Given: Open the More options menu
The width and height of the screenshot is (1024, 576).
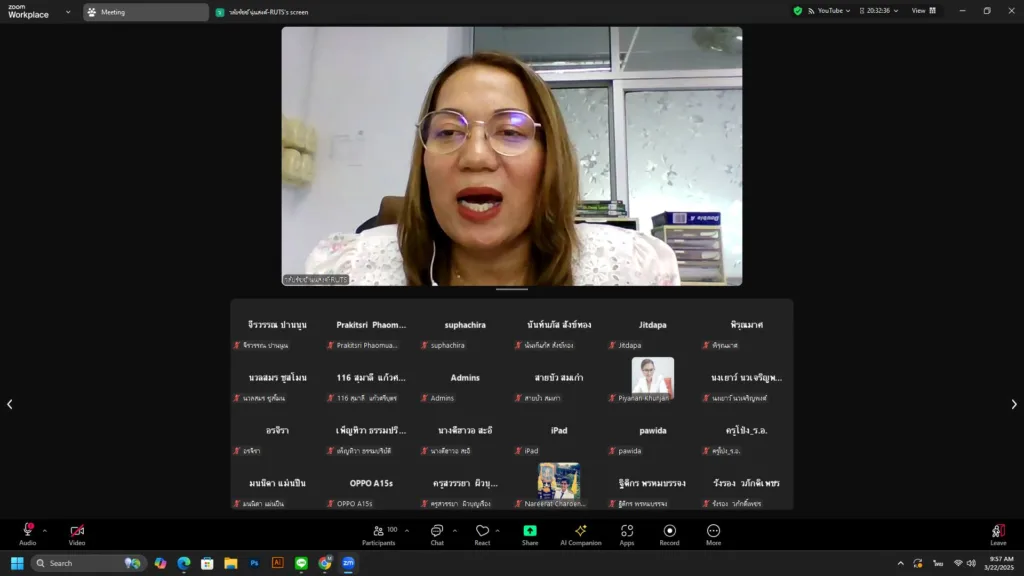Looking at the screenshot, I should coord(713,533).
